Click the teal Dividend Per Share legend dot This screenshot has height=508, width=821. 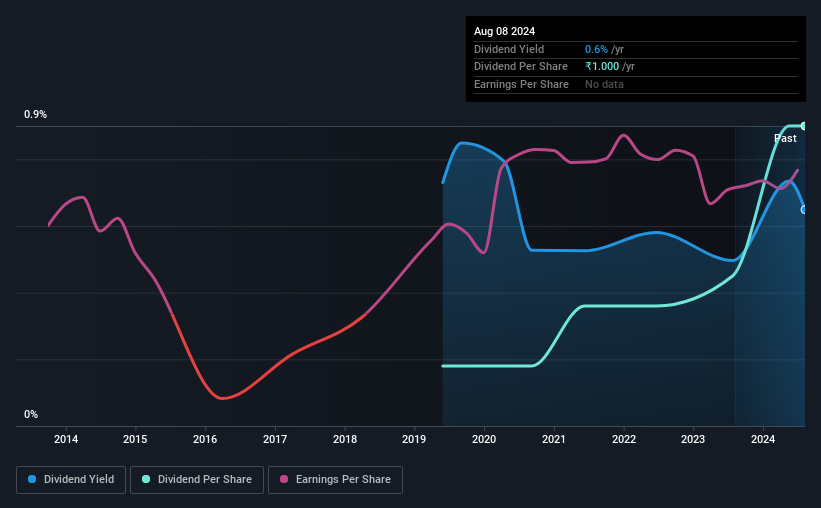coord(146,479)
